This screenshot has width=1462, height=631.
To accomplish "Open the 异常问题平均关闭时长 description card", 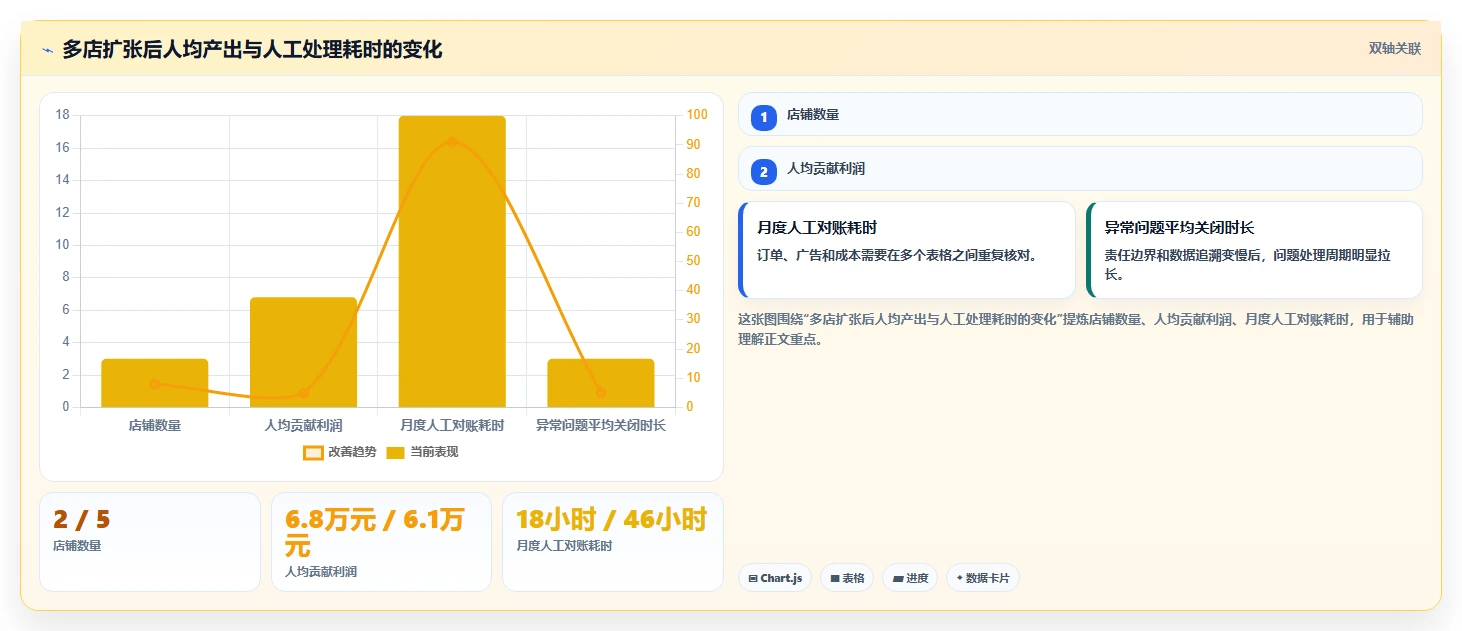I will pyautogui.click(x=1254, y=250).
